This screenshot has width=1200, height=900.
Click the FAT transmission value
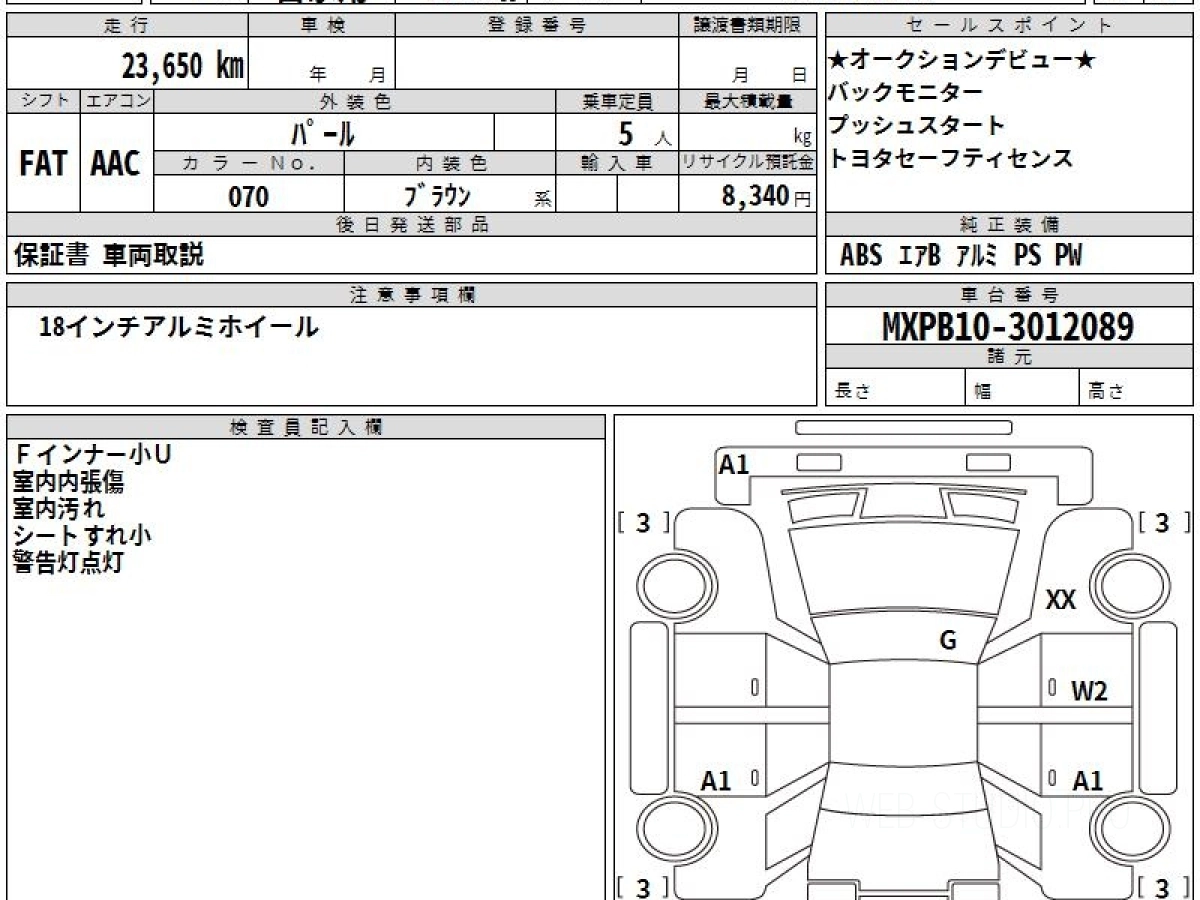(x=43, y=163)
